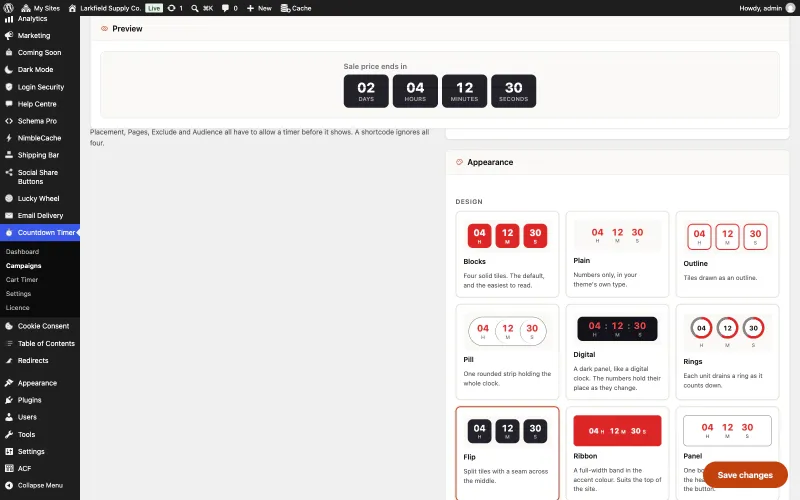Select the Blocks design card
This screenshot has height=500, width=800.
click(507, 254)
